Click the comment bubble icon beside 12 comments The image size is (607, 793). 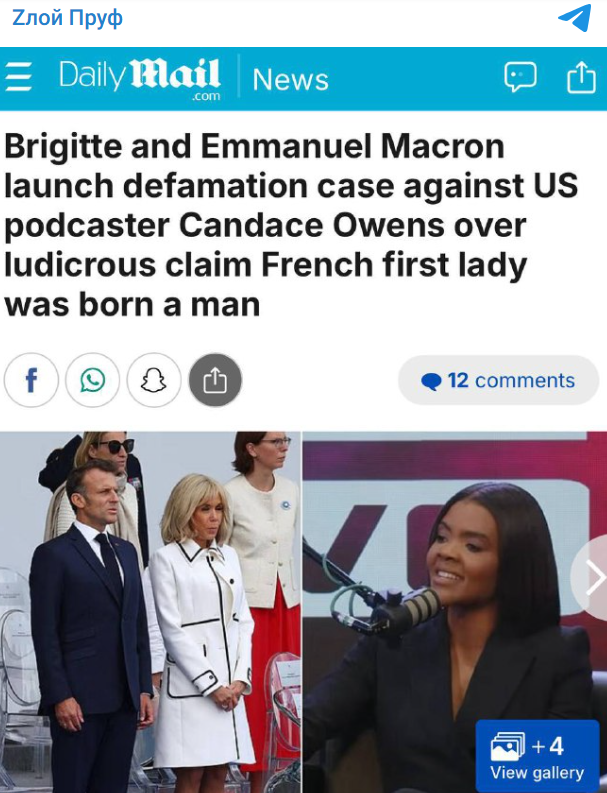pos(431,381)
